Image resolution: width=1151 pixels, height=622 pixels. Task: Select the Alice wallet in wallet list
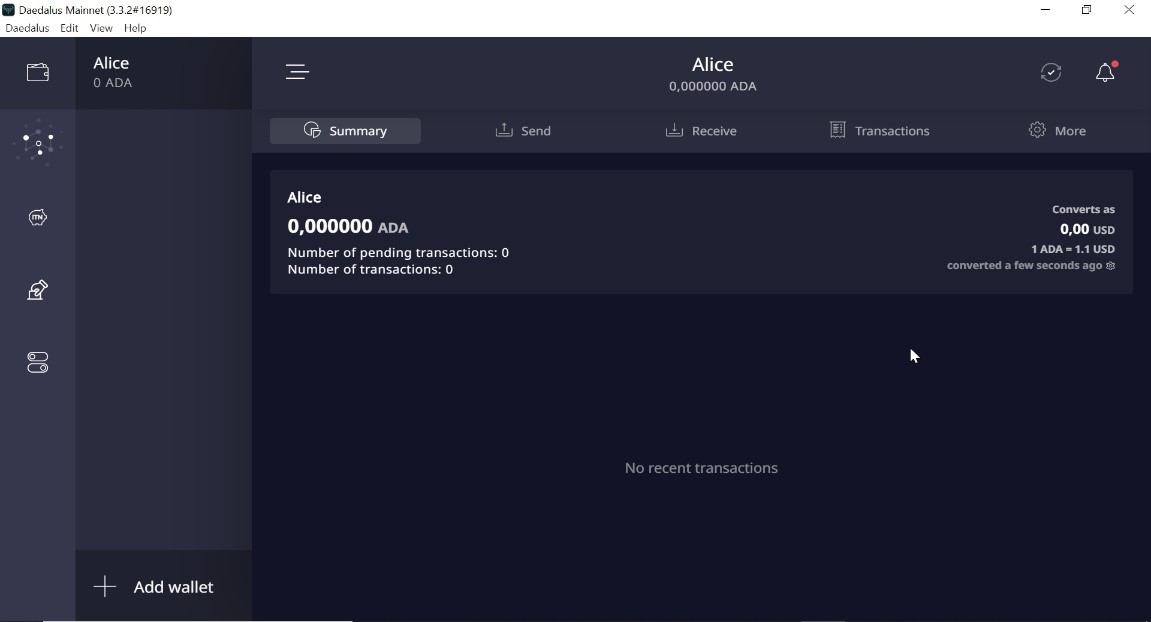pyautogui.click(x=164, y=73)
